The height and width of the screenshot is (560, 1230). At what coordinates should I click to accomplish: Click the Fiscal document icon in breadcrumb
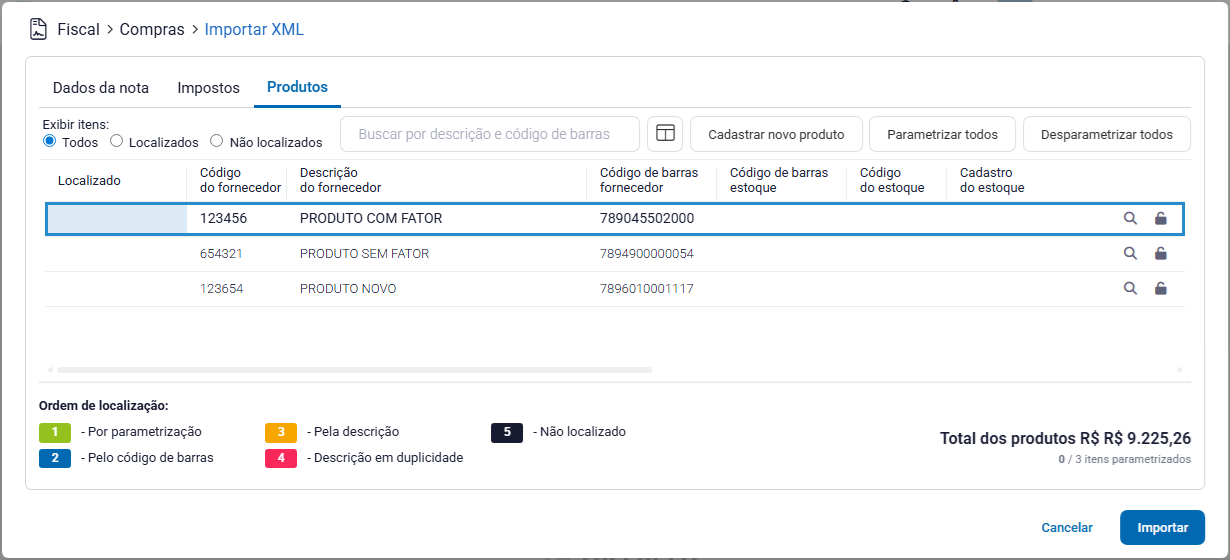pyautogui.click(x=38, y=29)
